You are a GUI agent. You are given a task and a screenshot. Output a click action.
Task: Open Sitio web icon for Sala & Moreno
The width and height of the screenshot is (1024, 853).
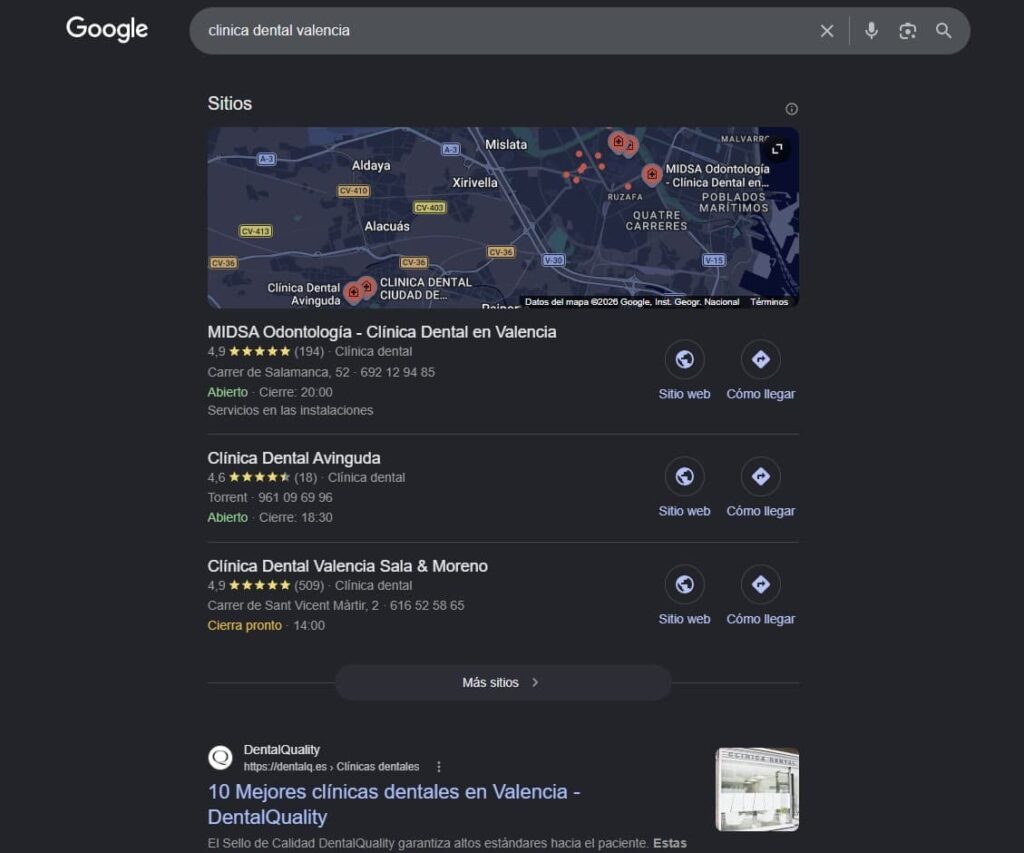tap(684, 584)
